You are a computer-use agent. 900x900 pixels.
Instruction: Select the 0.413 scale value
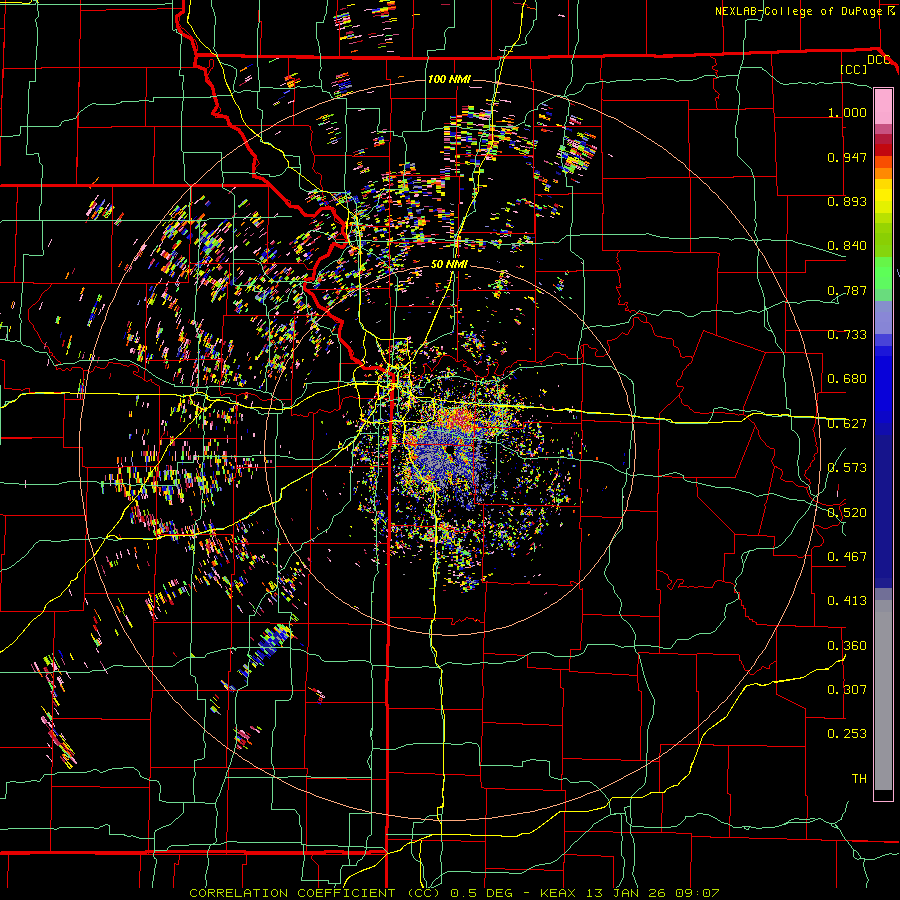847,601
